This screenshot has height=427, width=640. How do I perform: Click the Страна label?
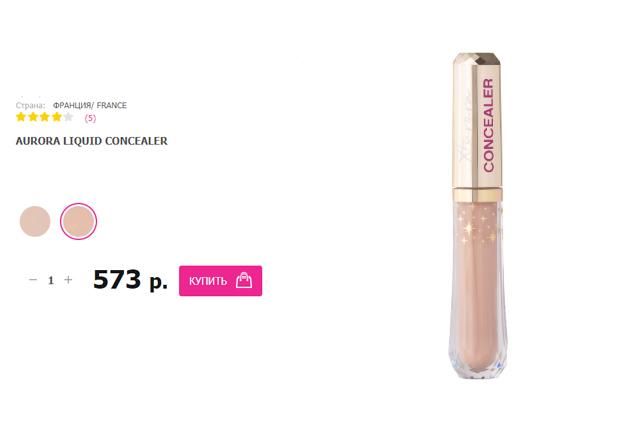point(30,105)
